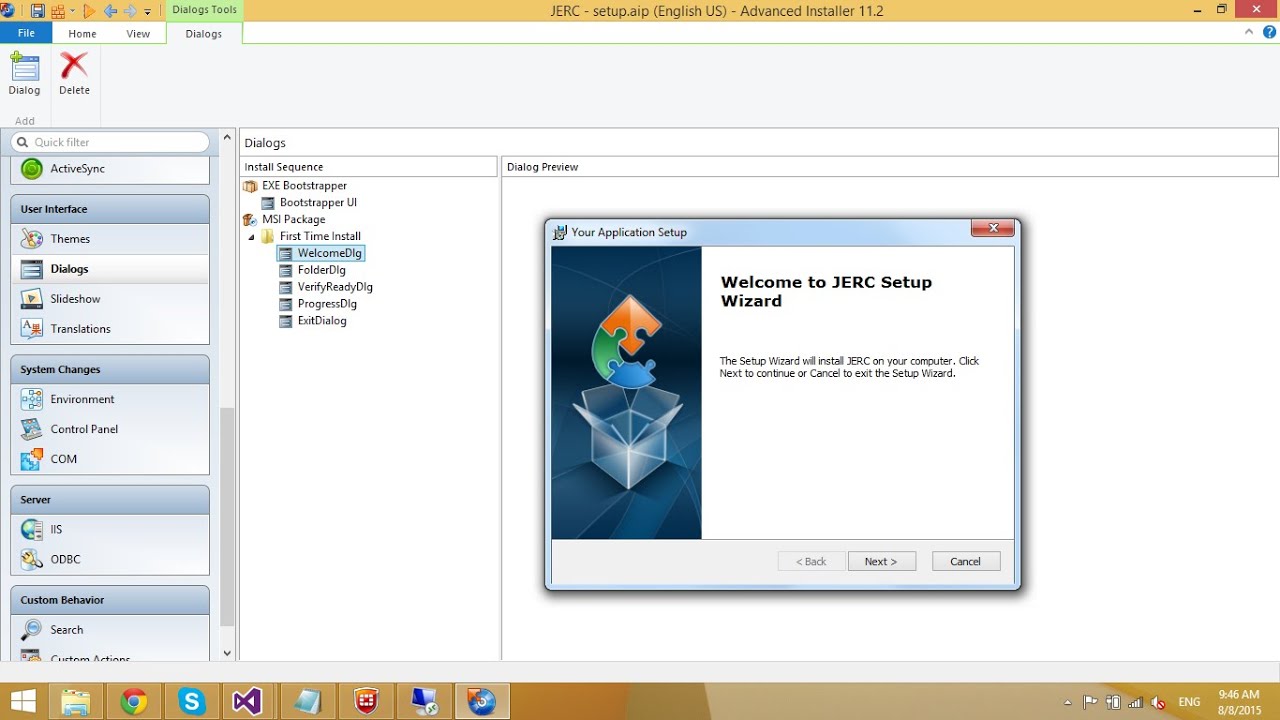Collapse the System Changes section header
The height and width of the screenshot is (720, 1280).
(110, 369)
